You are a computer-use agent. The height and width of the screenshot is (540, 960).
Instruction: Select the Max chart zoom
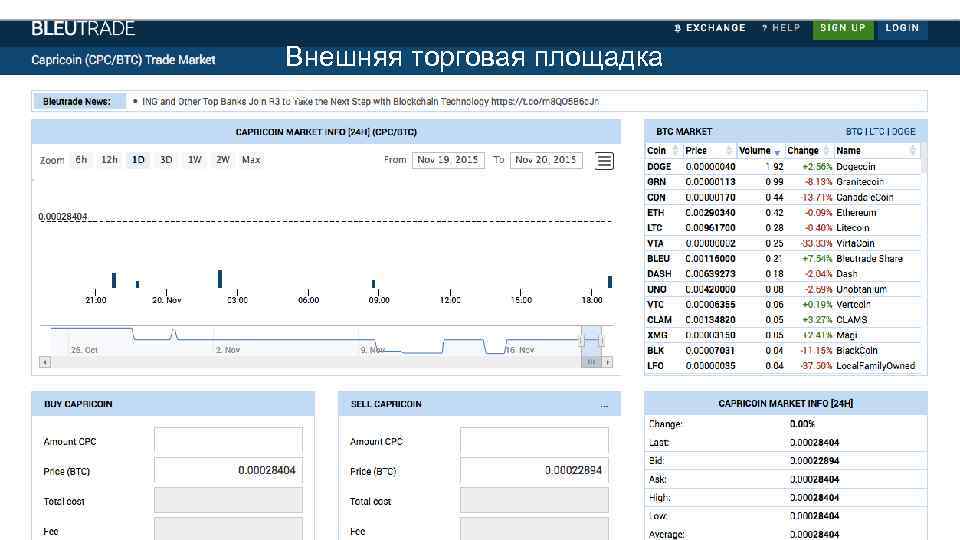pos(251,160)
